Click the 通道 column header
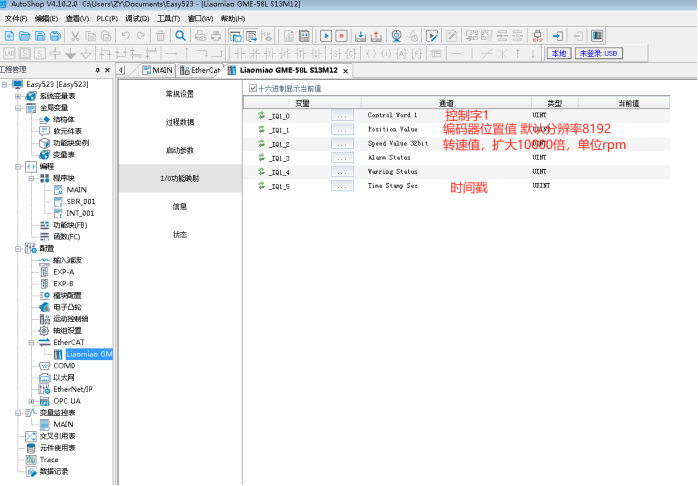Image resolution: width=698 pixels, height=486 pixels. tap(446, 103)
